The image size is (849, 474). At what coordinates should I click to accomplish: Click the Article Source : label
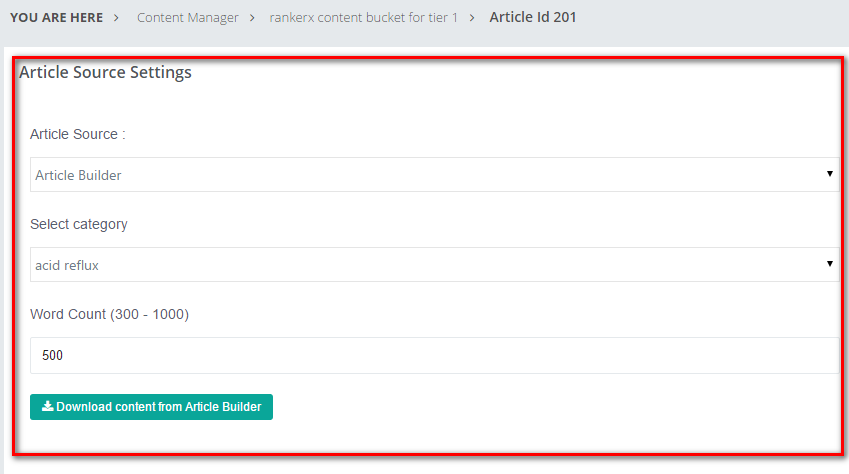pos(77,134)
